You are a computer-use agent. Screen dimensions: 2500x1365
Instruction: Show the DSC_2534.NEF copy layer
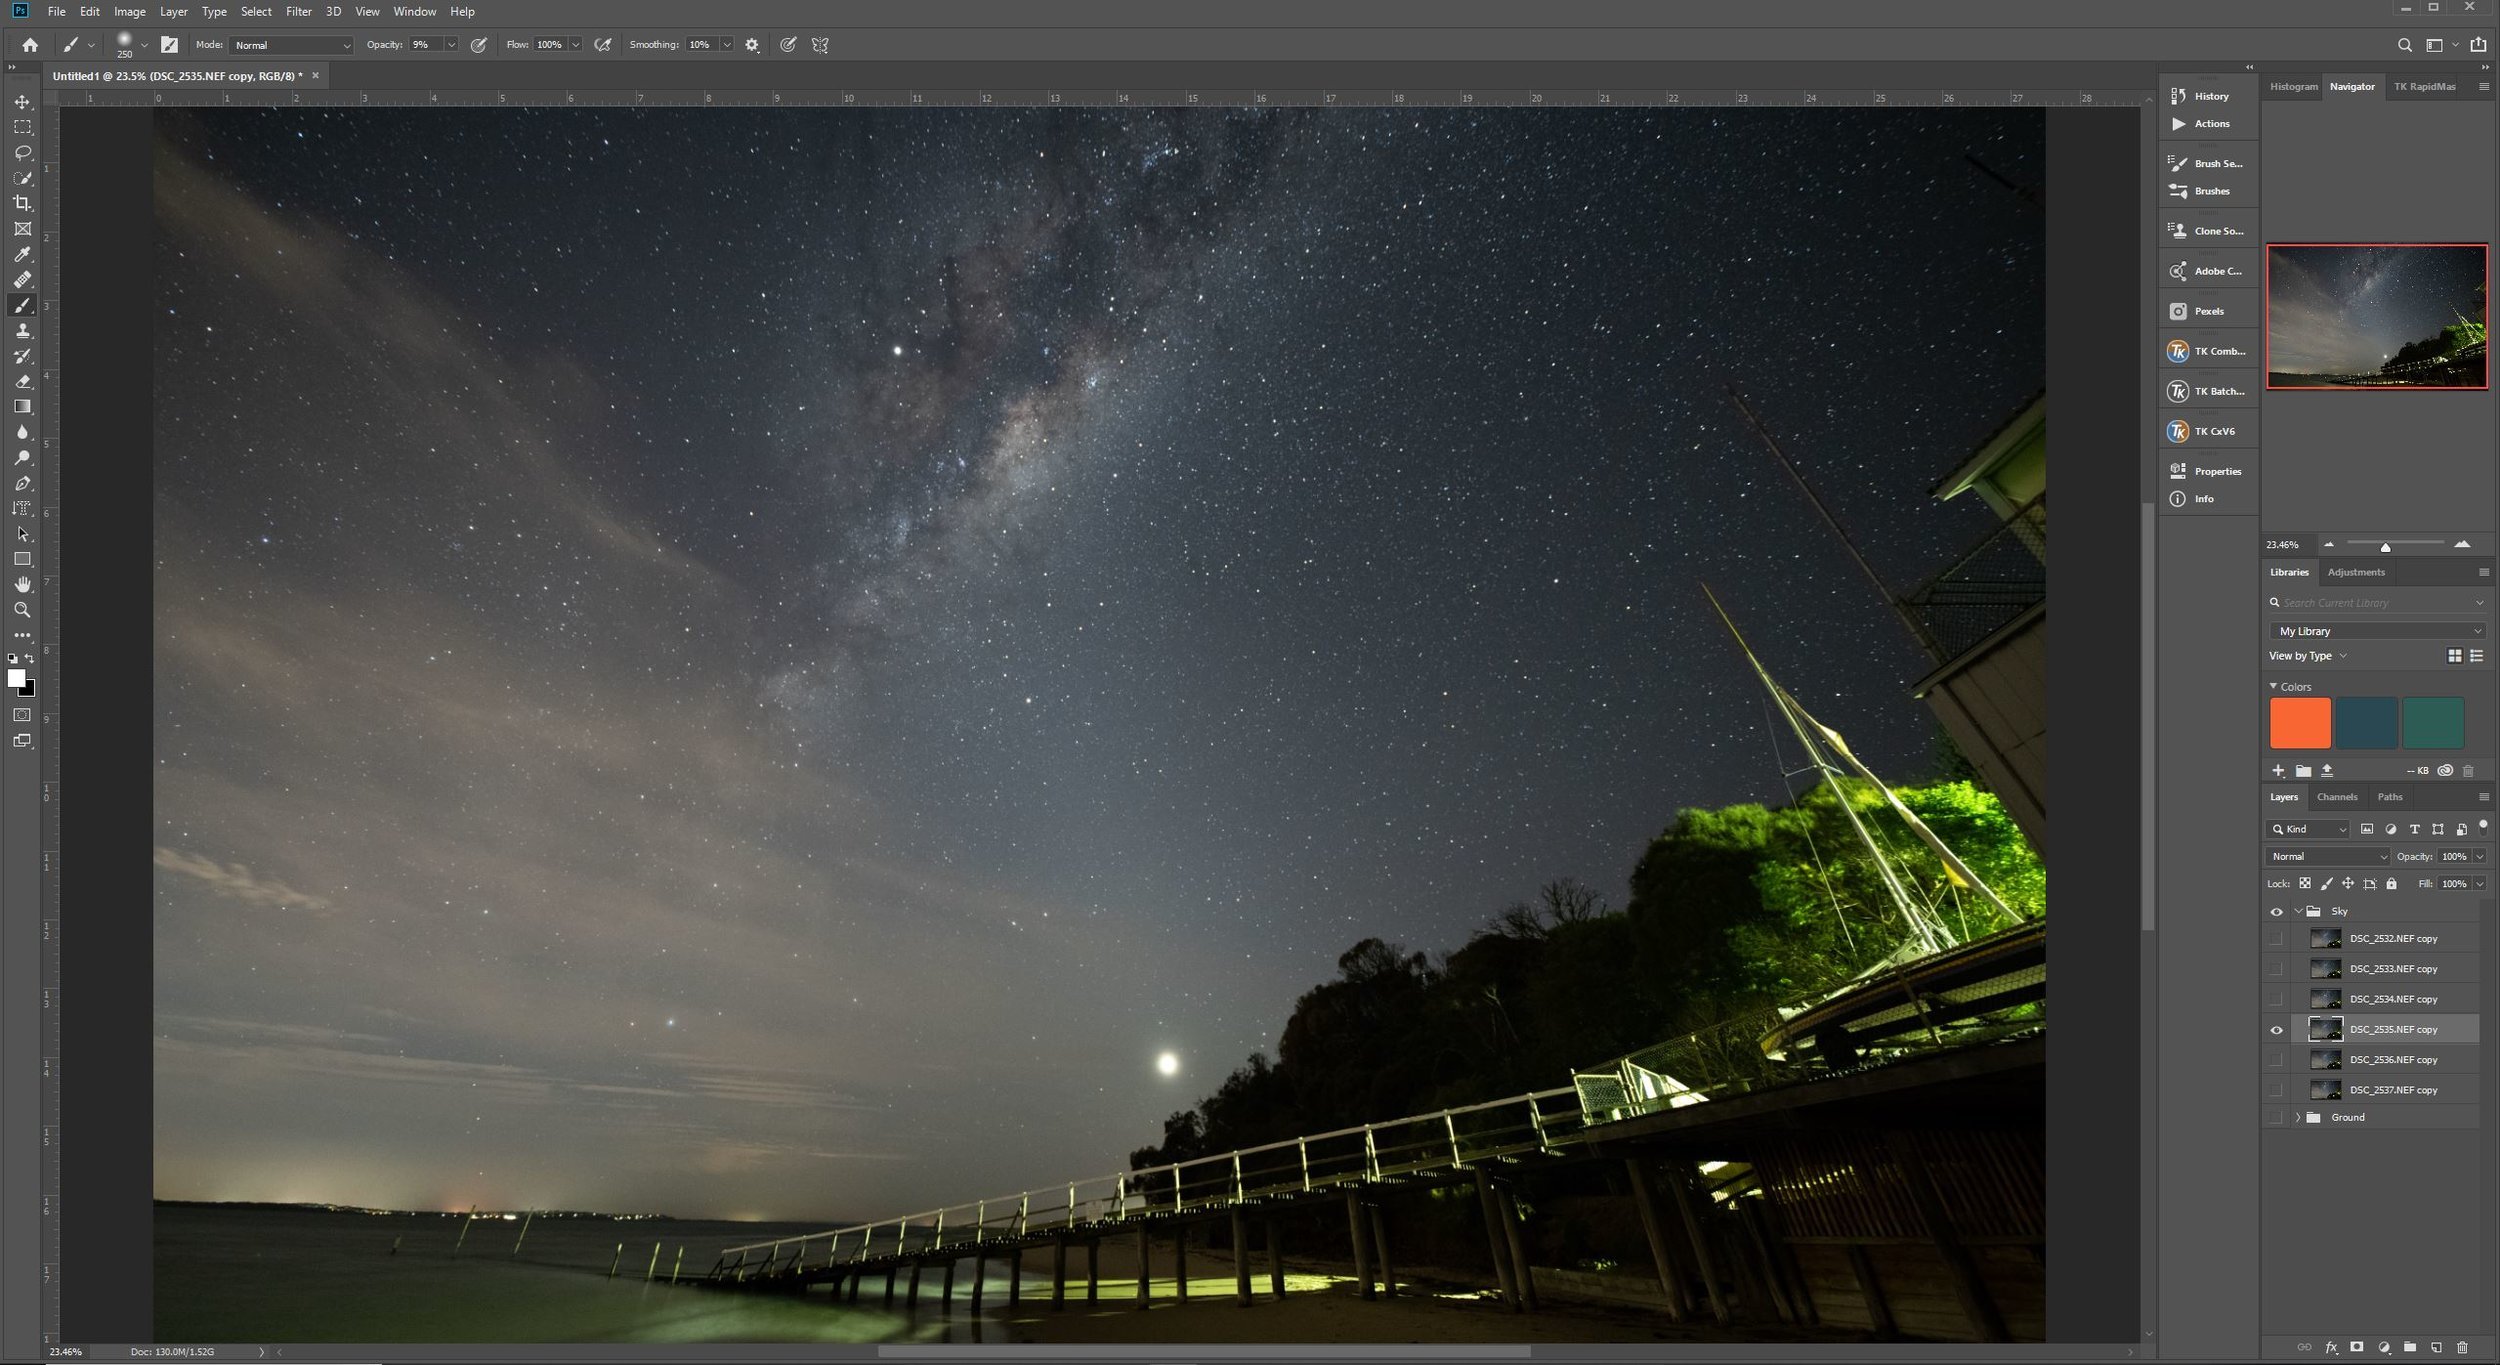(2277, 999)
